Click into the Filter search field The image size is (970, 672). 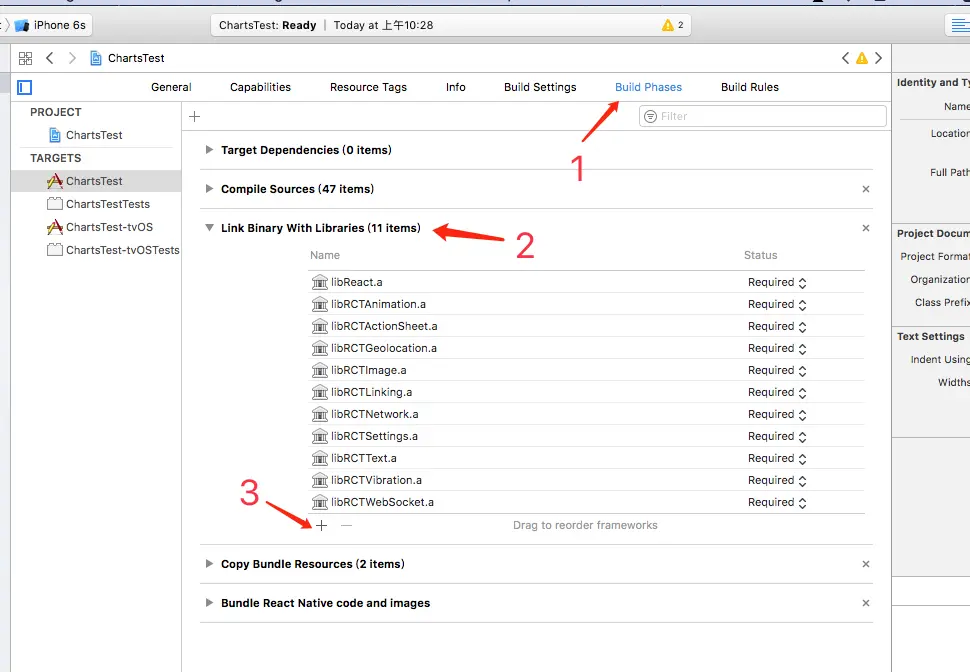tap(763, 116)
